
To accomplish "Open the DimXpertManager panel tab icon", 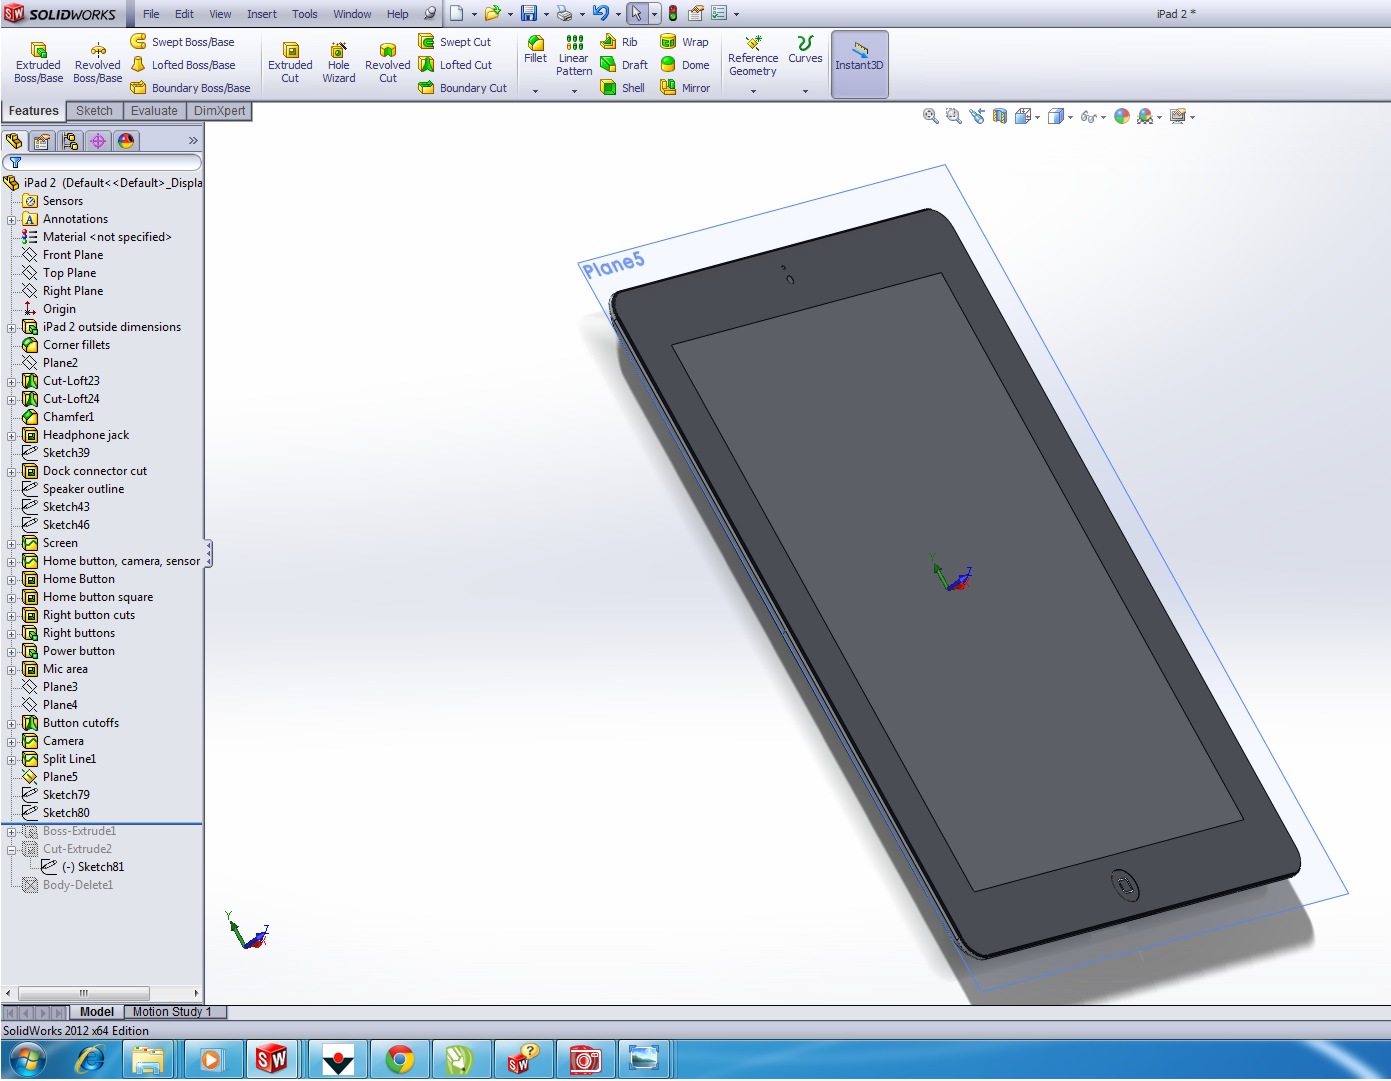I will coord(98,141).
